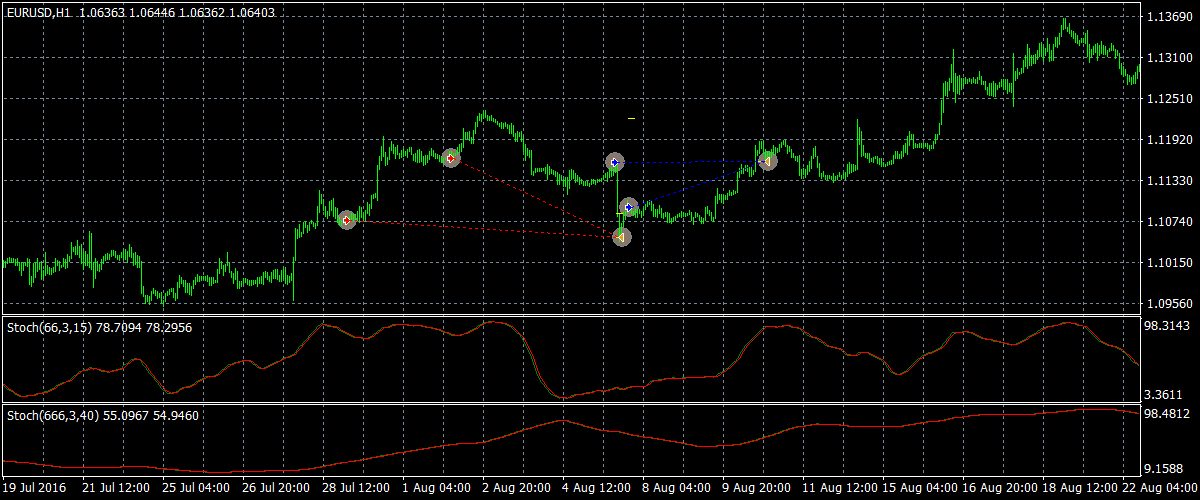The height and width of the screenshot is (500, 1200).
Task: Click the 26 Jul 20:00 time label
Action: point(276,489)
